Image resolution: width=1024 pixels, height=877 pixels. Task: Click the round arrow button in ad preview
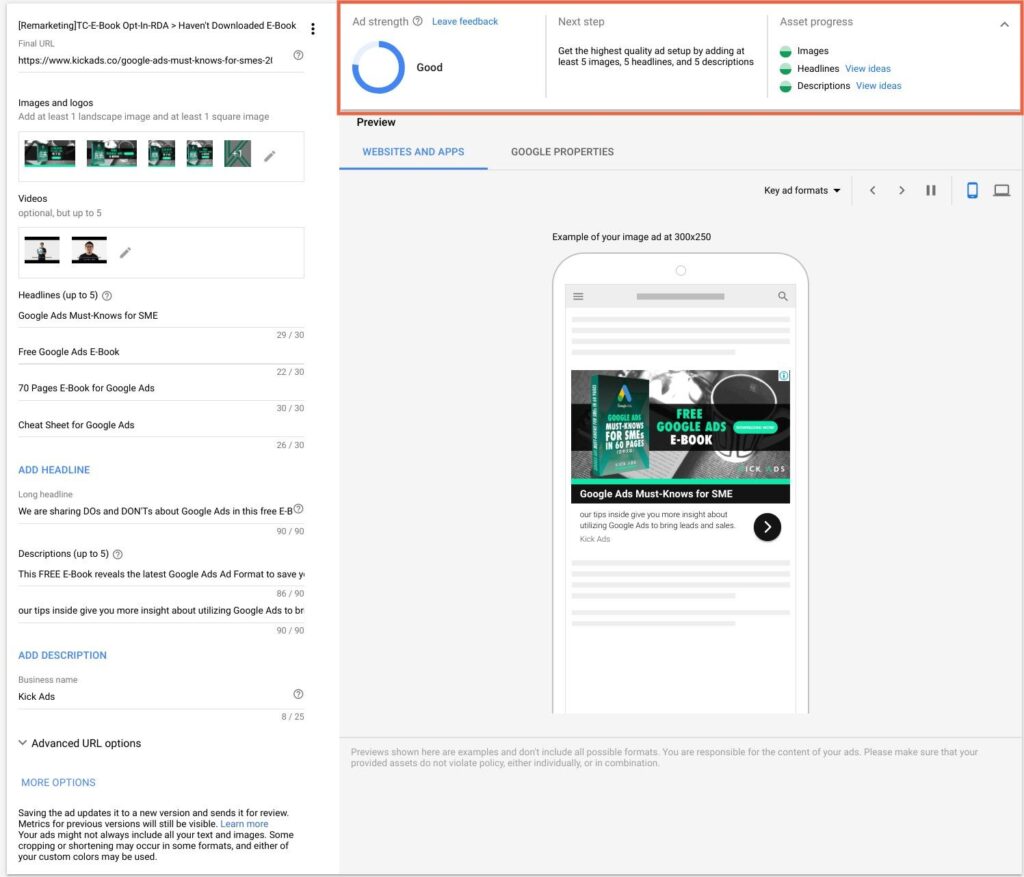(x=767, y=527)
